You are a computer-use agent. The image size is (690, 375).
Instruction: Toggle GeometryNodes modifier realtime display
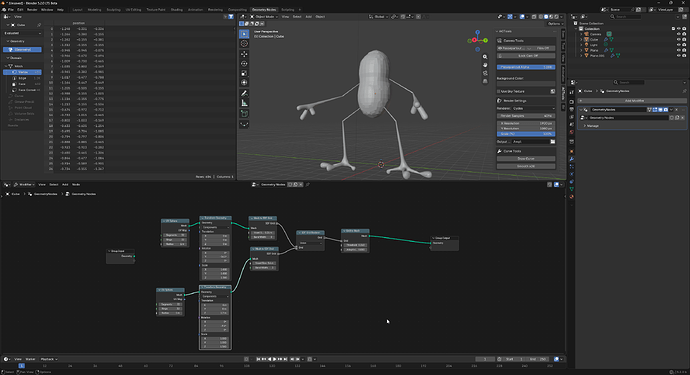pyautogui.click(x=660, y=110)
